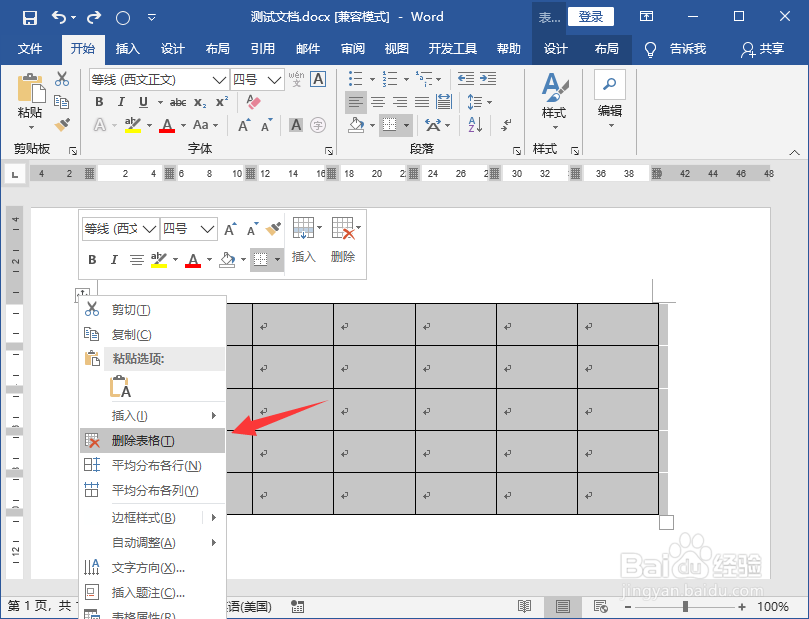Apply yellow text highlight color in ribbon
The height and width of the screenshot is (619, 809).
tap(133, 125)
